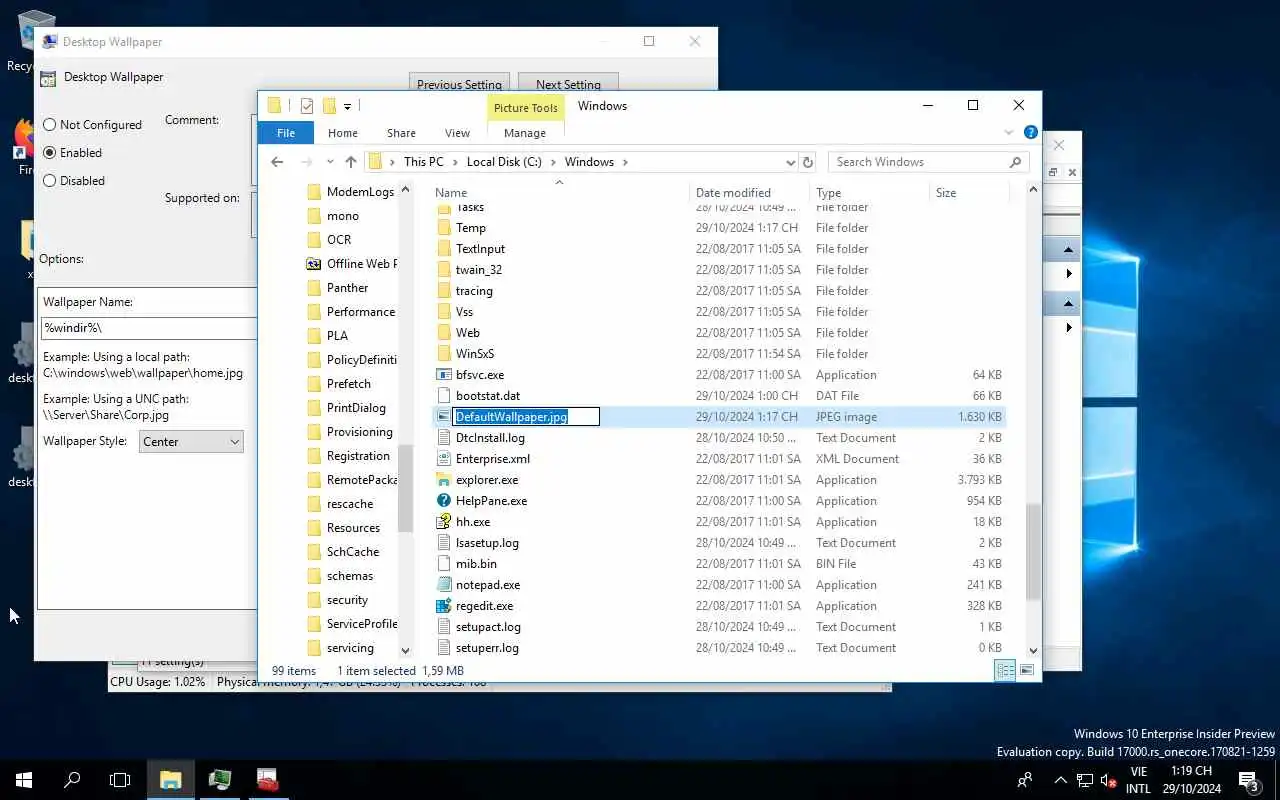Open the Windows Start menu
Screen dimensions: 1280x800
(24, 780)
